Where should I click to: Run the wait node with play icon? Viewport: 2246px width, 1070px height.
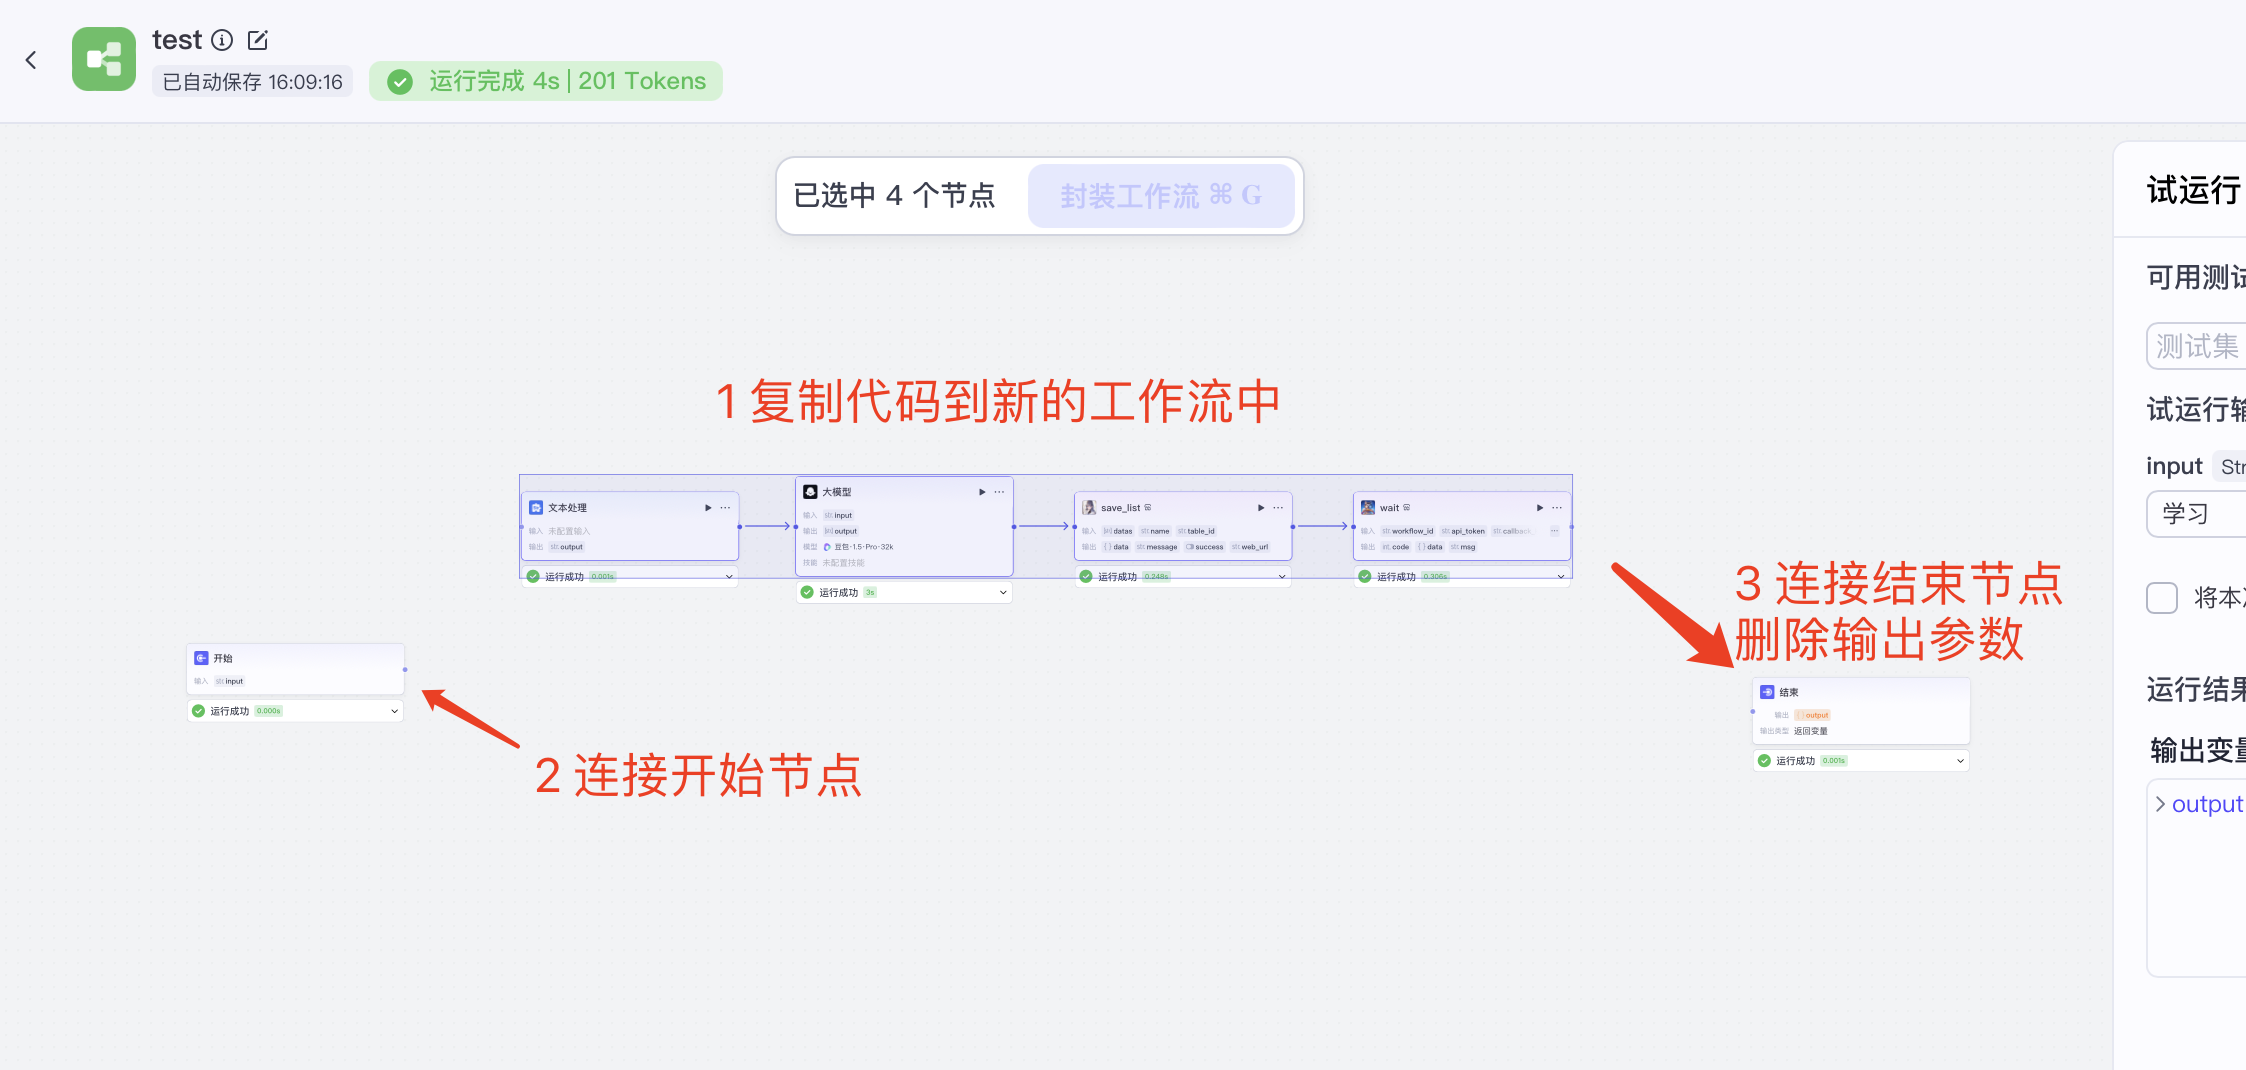[1540, 508]
